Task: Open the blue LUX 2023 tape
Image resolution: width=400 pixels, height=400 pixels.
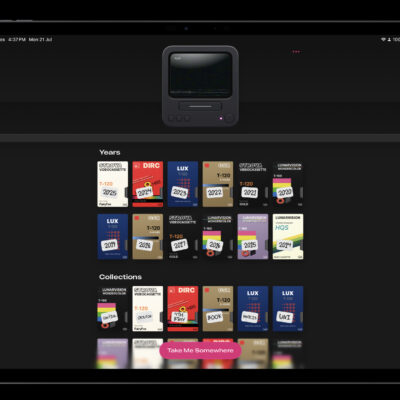Action: [183, 184]
